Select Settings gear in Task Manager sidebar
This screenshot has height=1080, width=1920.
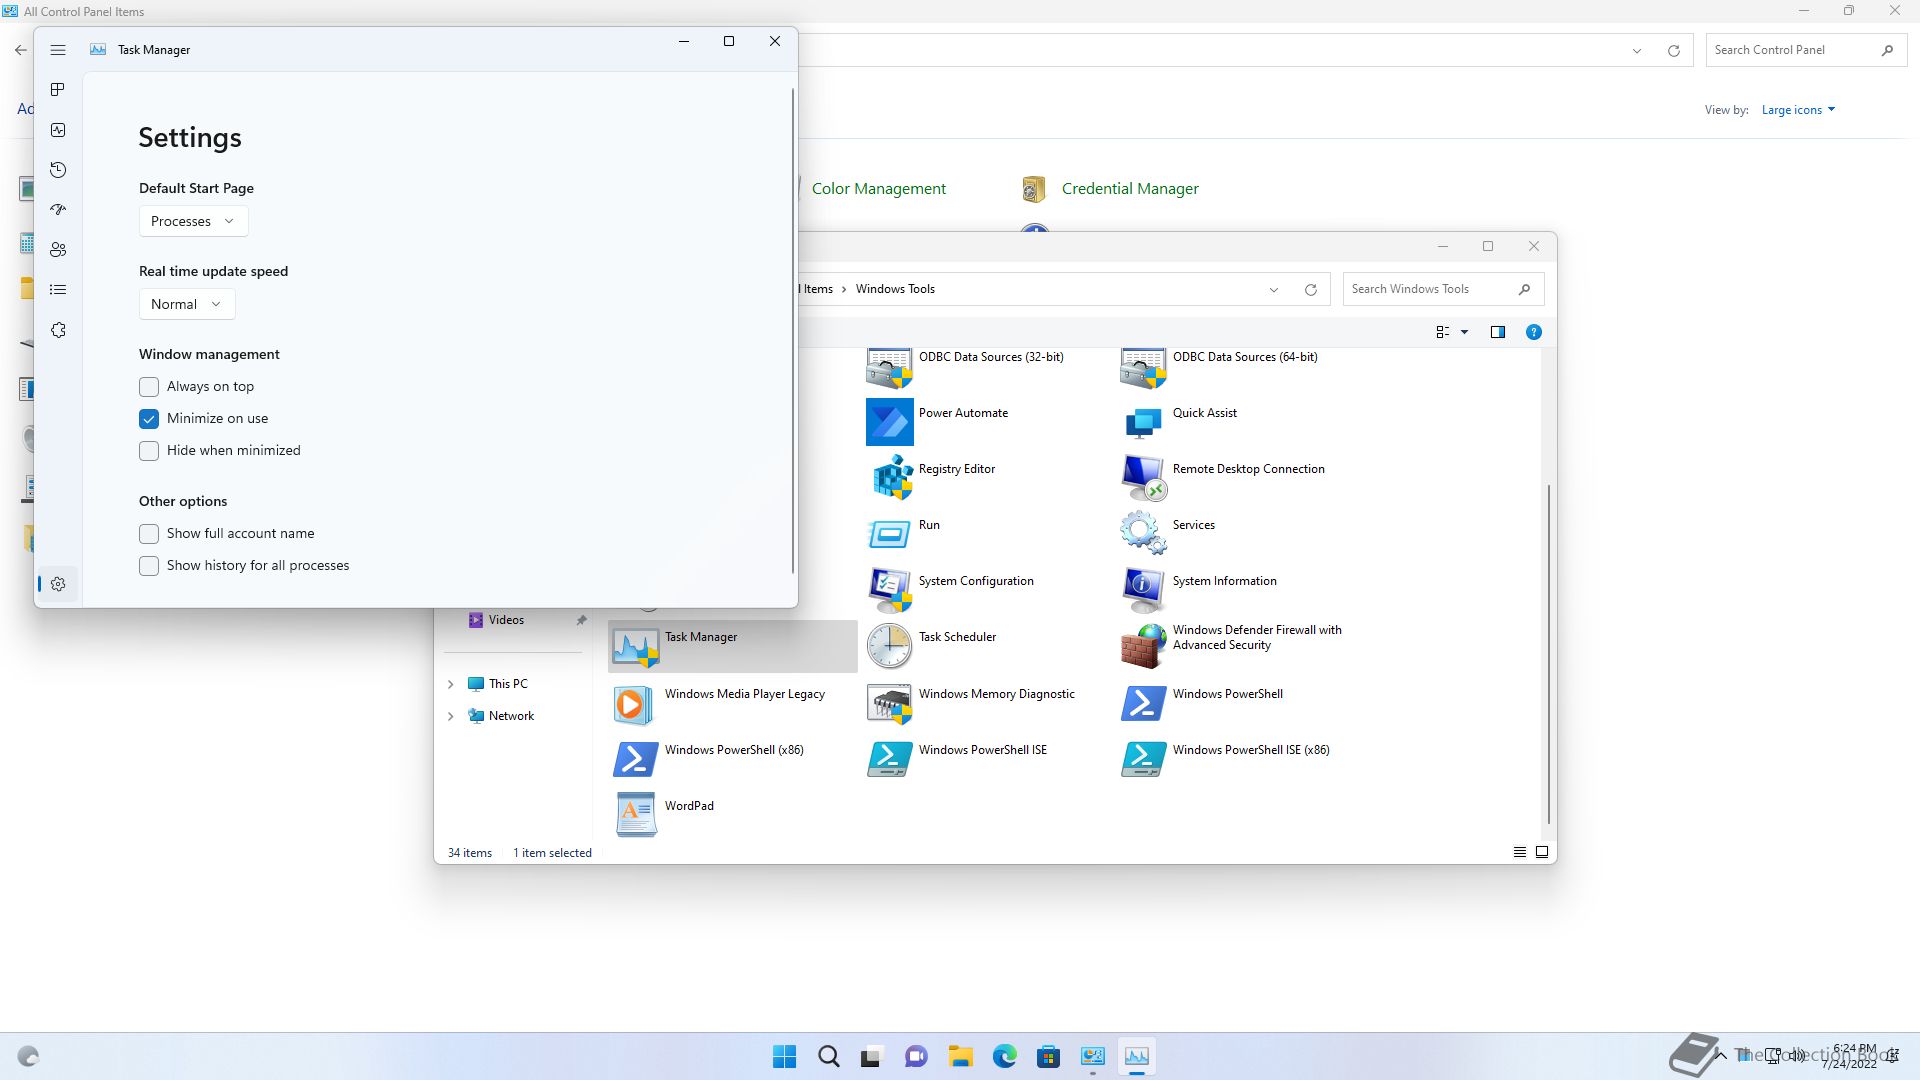pos(58,584)
